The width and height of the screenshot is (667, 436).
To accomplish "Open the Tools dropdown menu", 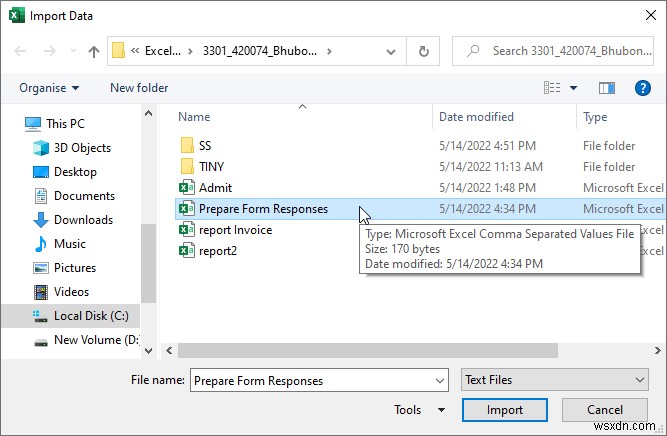I will coord(419,410).
